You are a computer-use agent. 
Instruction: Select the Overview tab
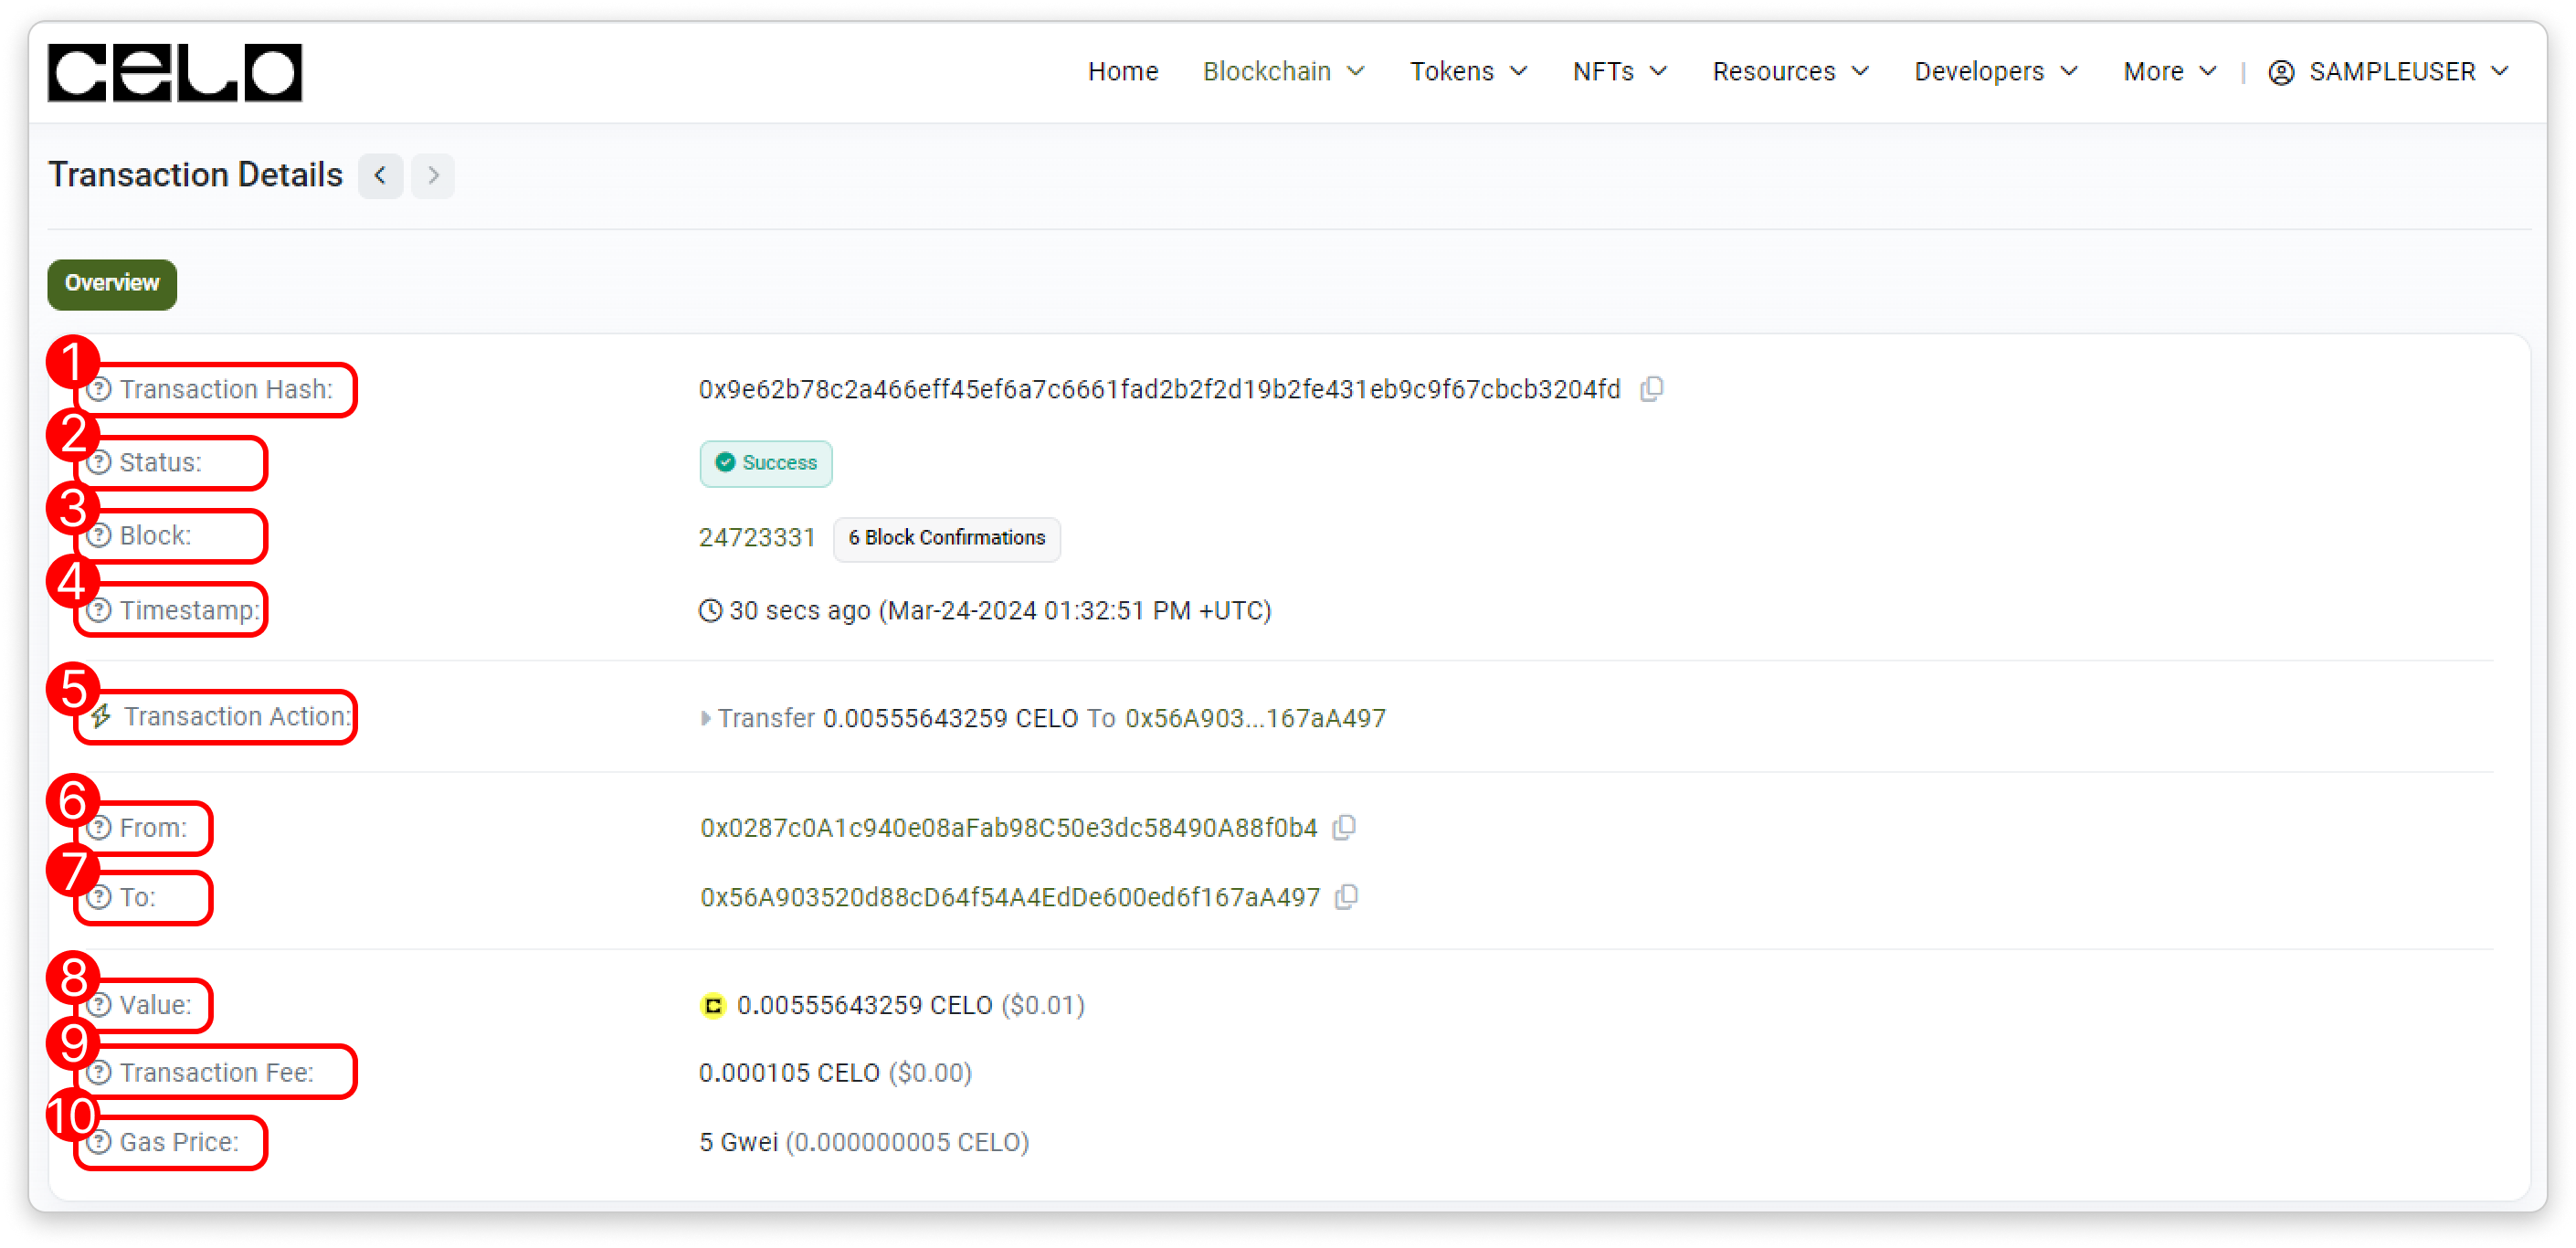[x=112, y=284]
